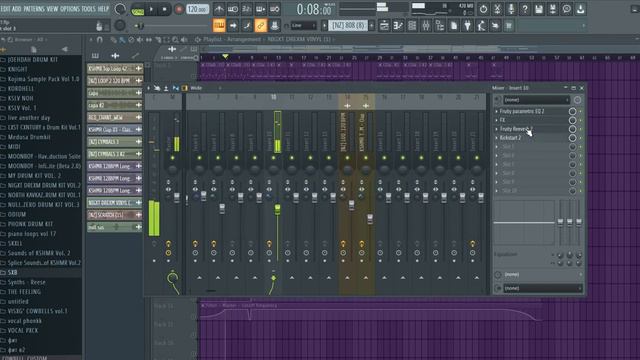Toggle the orange multilink to controllers icon
This screenshot has width=640, height=360.
(260, 26)
